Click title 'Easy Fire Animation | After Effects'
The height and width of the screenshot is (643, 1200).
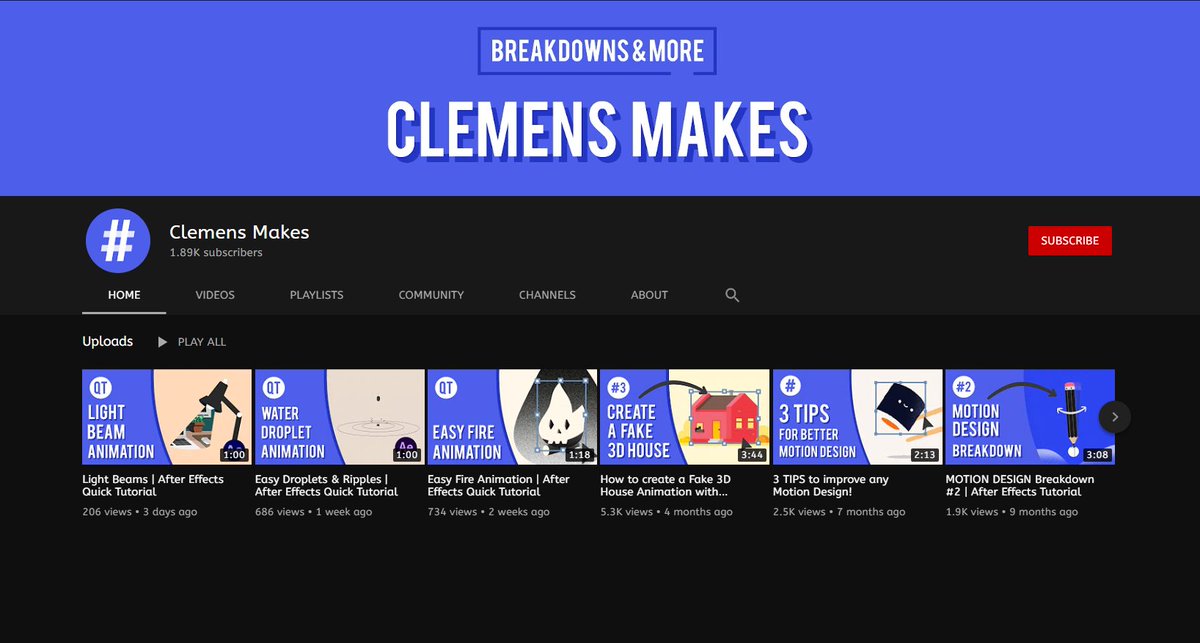coord(498,485)
